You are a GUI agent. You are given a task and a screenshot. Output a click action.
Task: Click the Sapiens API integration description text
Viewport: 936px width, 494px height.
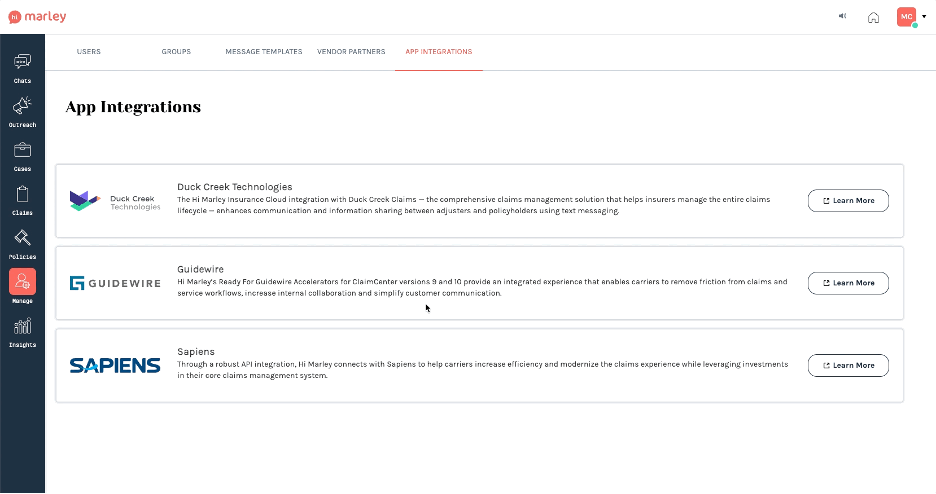click(x=482, y=369)
